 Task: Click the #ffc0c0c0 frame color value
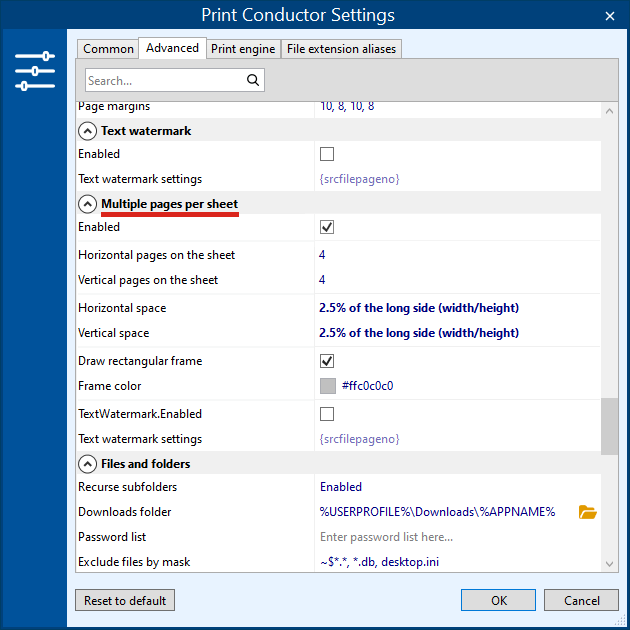367,386
